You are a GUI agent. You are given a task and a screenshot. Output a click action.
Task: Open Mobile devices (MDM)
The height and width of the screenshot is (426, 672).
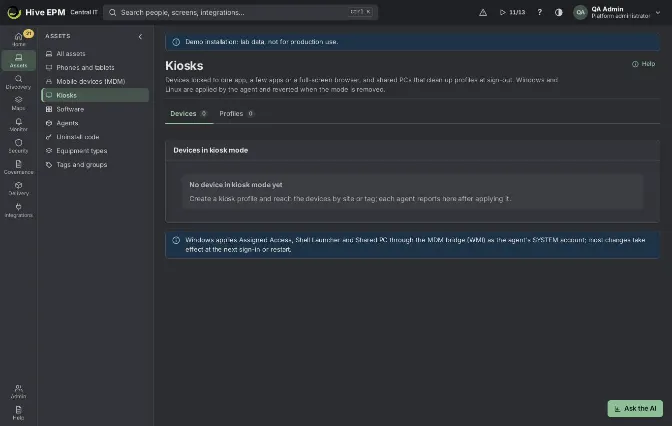pyautogui.click(x=95, y=81)
